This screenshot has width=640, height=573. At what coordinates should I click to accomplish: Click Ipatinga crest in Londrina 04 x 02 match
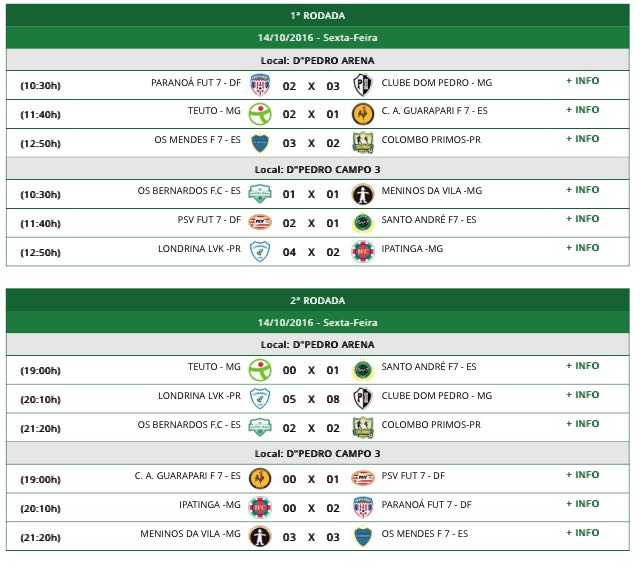[x=362, y=251]
